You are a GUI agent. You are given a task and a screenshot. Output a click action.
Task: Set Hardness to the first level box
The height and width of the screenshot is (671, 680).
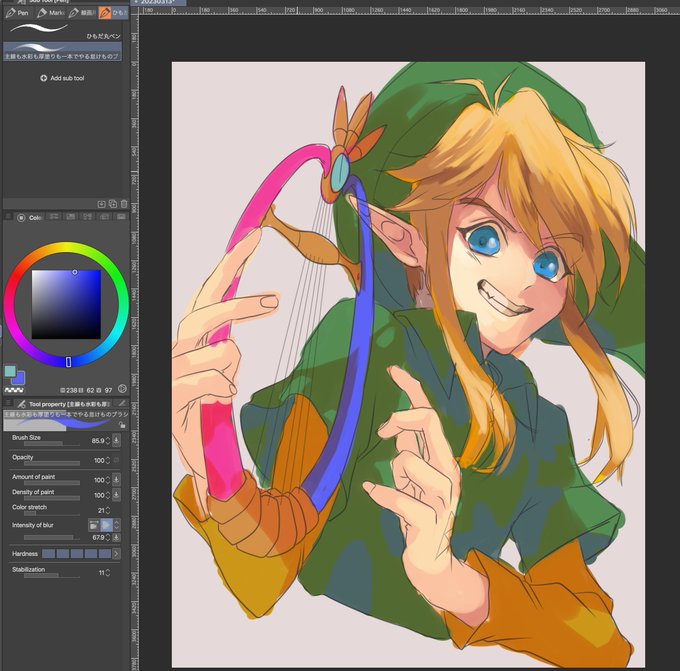[48, 554]
